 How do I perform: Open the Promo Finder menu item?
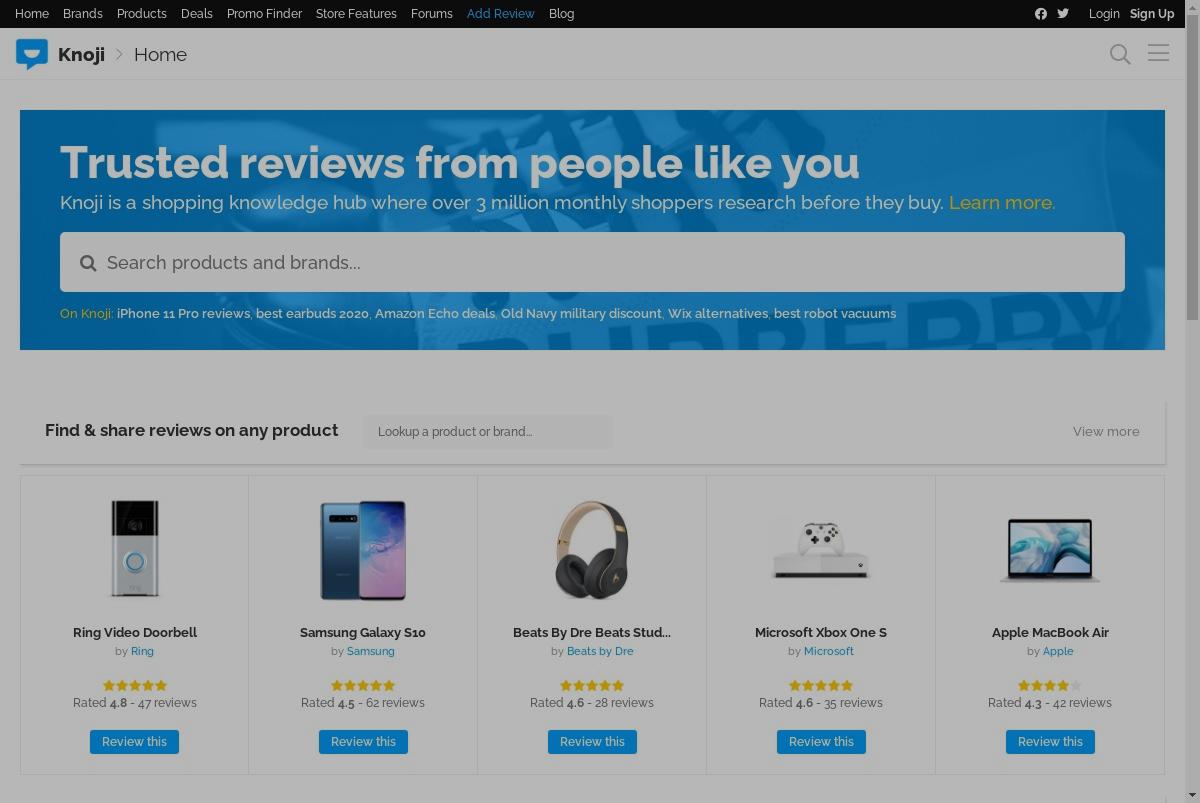click(x=264, y=14)
